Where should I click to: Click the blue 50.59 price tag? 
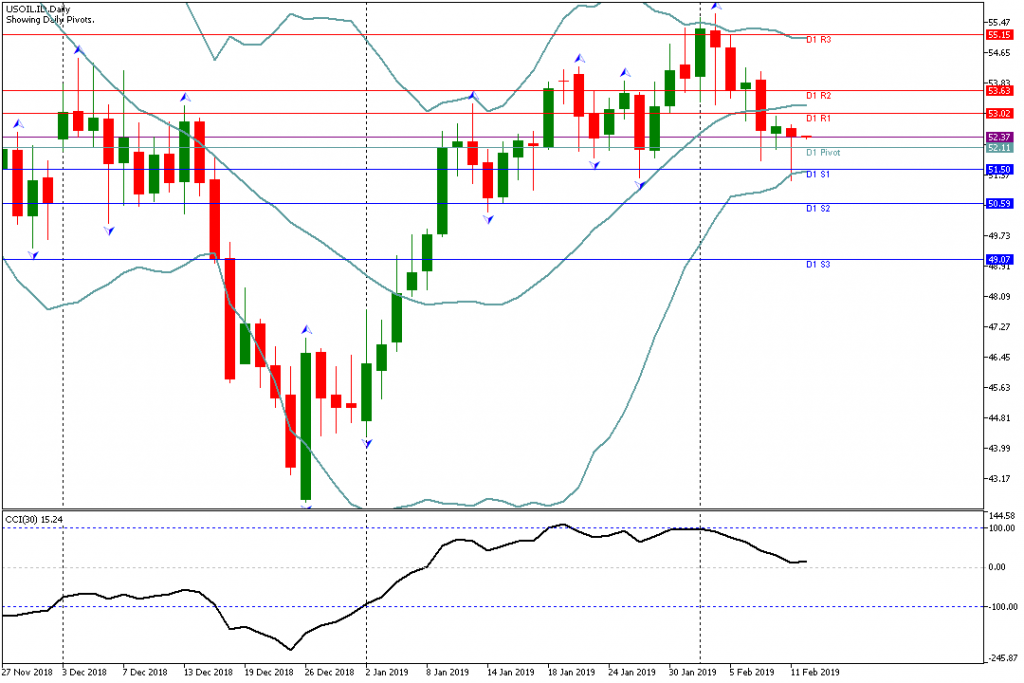click(x=999, y=204)
